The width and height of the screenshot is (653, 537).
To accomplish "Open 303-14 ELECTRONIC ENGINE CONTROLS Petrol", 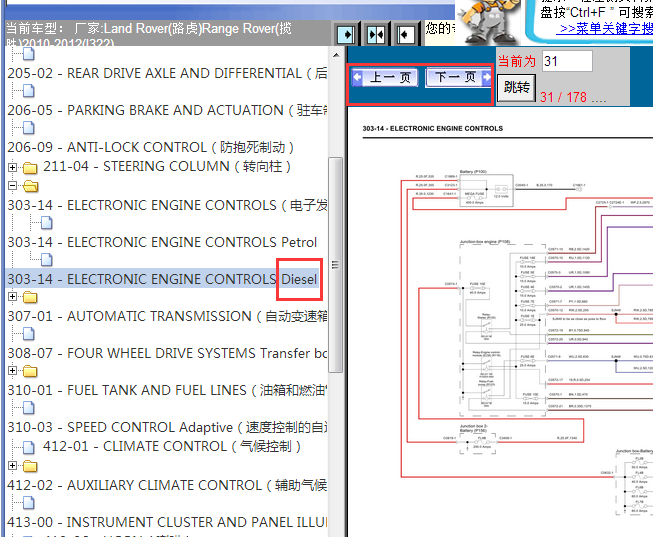I will click(162, 242).
